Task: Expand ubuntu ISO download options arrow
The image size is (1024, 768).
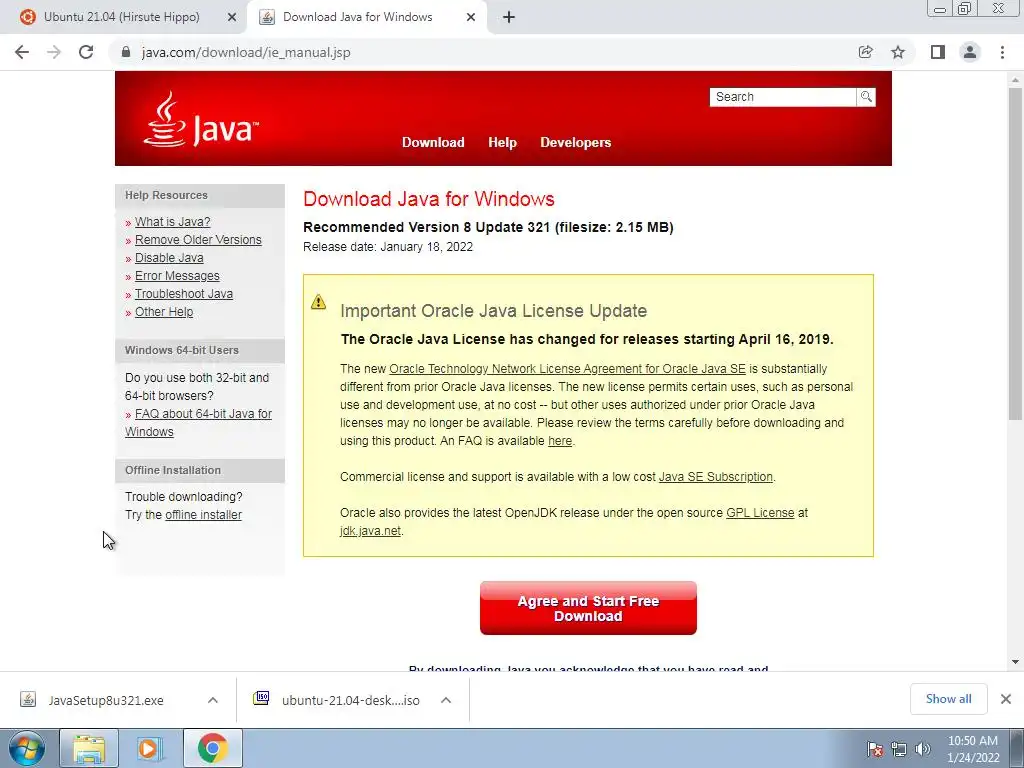Action: point(446,700)
